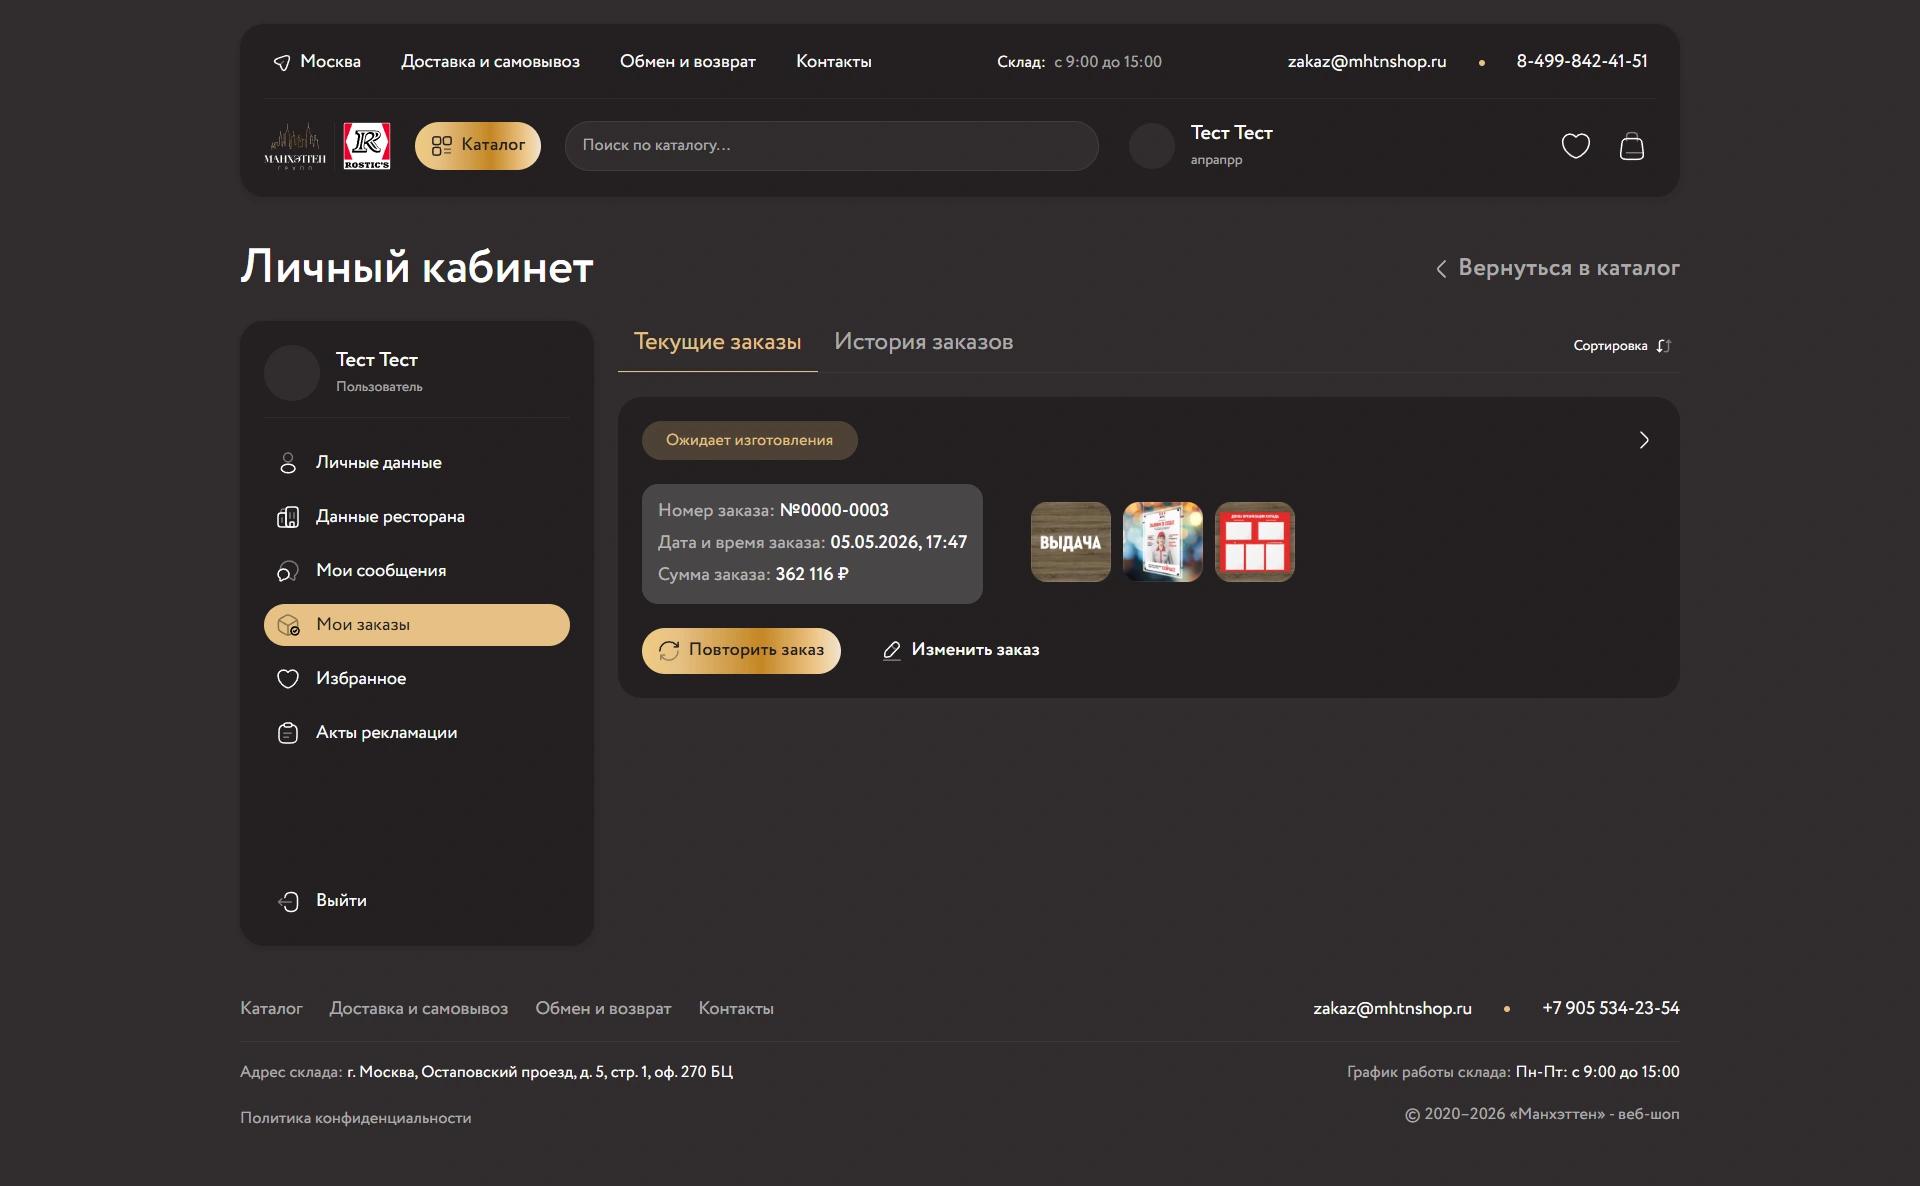Open footer Доставка и самовывоз link
The height and width of the screenshot is (1186, 1920).
[x=419, y=1009]
